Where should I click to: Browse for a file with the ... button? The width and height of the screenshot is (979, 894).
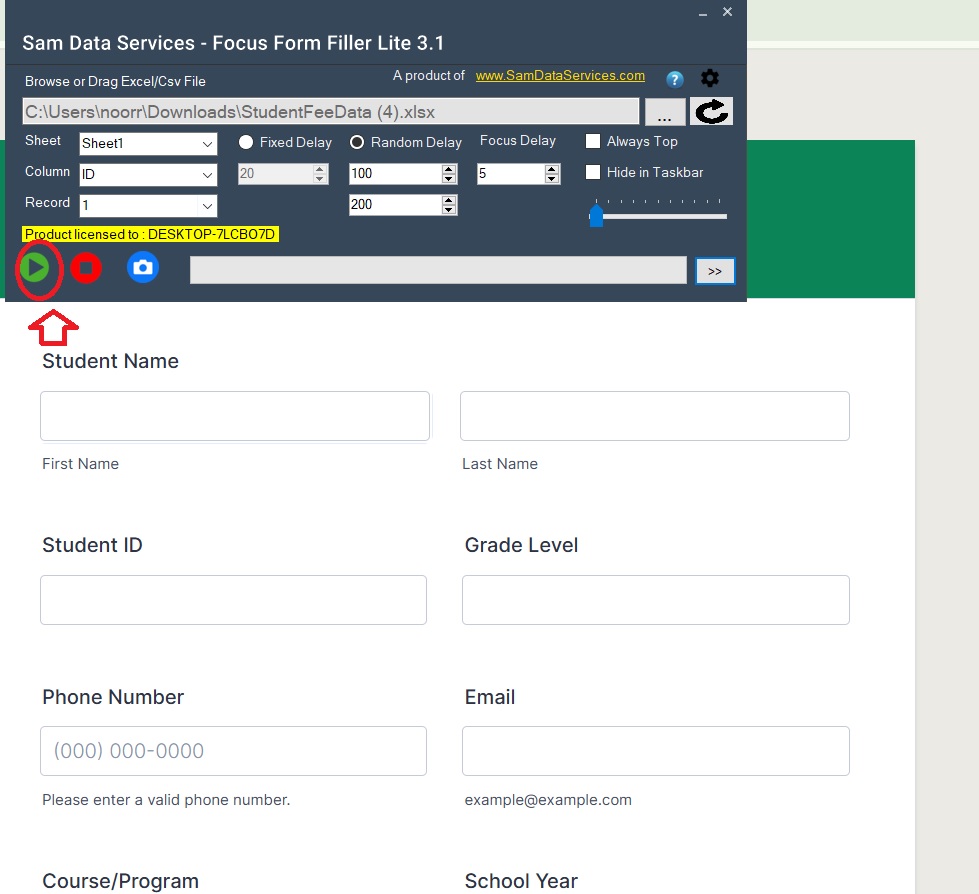pyautogui.click(x=664, y=112)
